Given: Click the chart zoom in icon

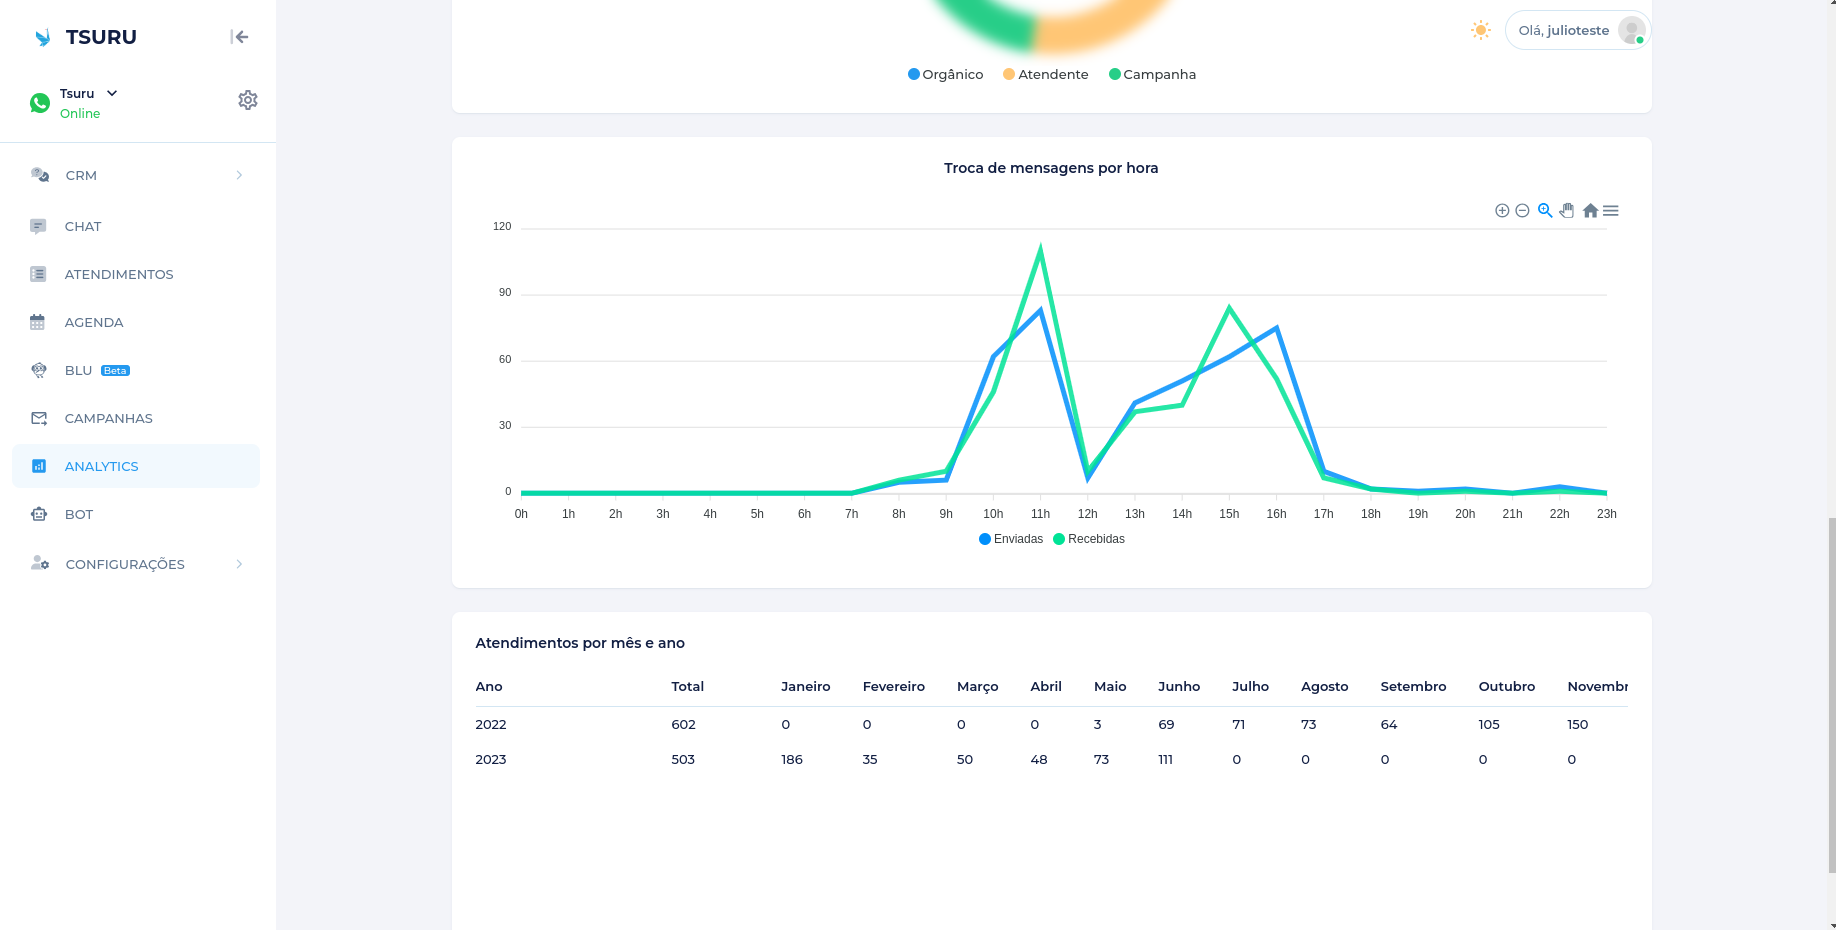Looking at the screenshot, I should tap(1501, 211).
